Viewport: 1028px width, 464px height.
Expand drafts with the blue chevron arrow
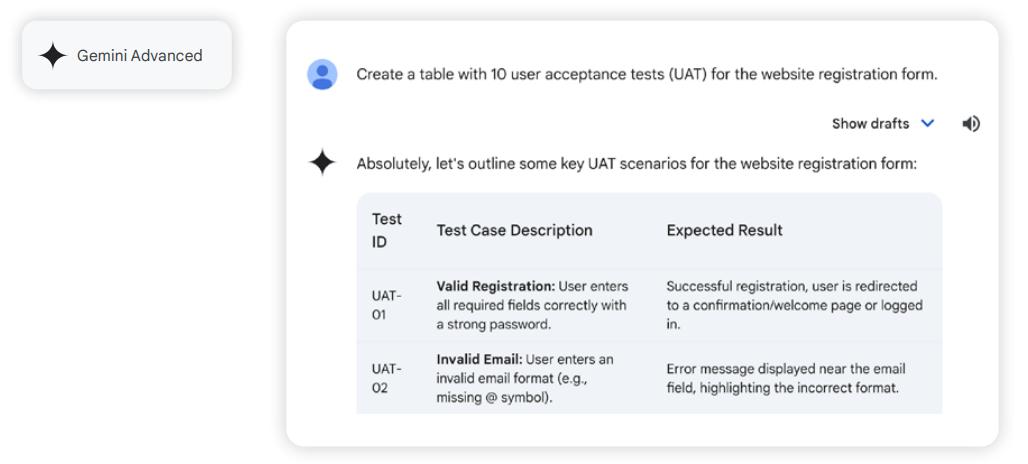pos(927,123)
